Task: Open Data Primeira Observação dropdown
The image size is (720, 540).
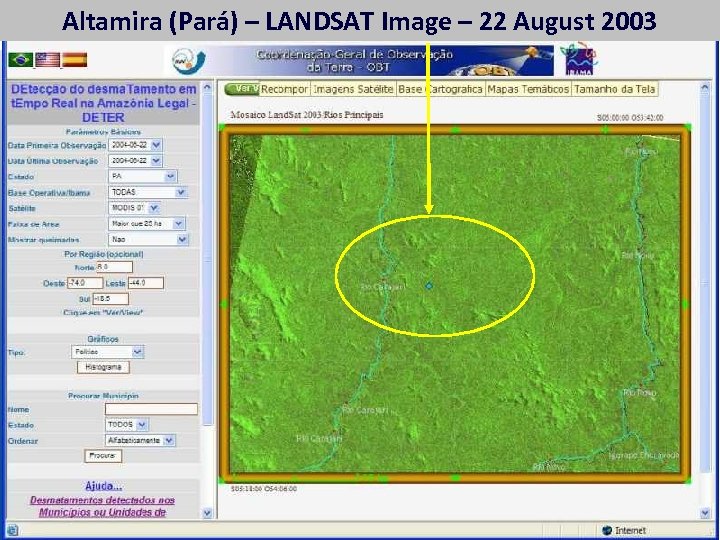Action: [x=156, y=145]
